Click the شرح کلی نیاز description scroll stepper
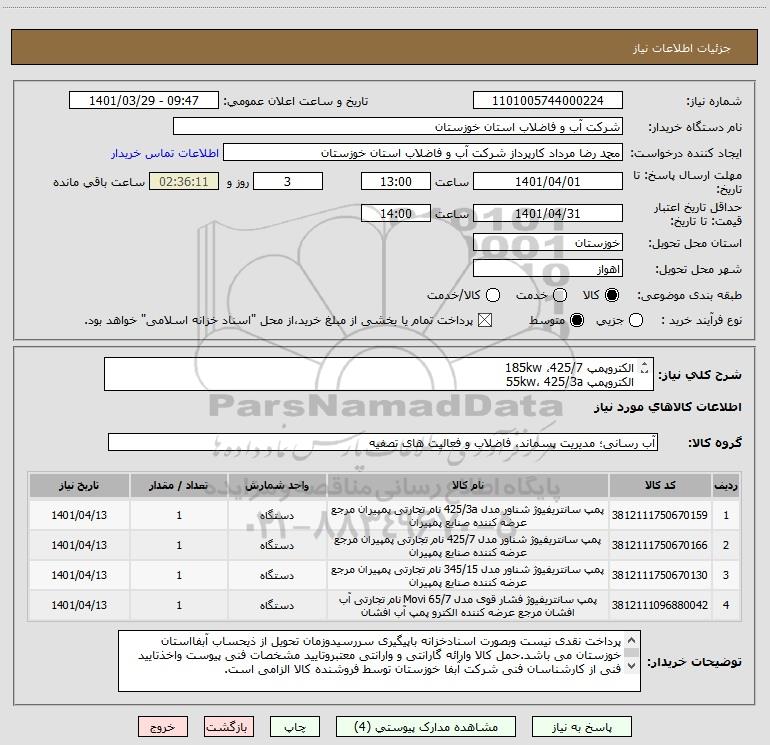The image size is (770, 745). pos(645,367)
